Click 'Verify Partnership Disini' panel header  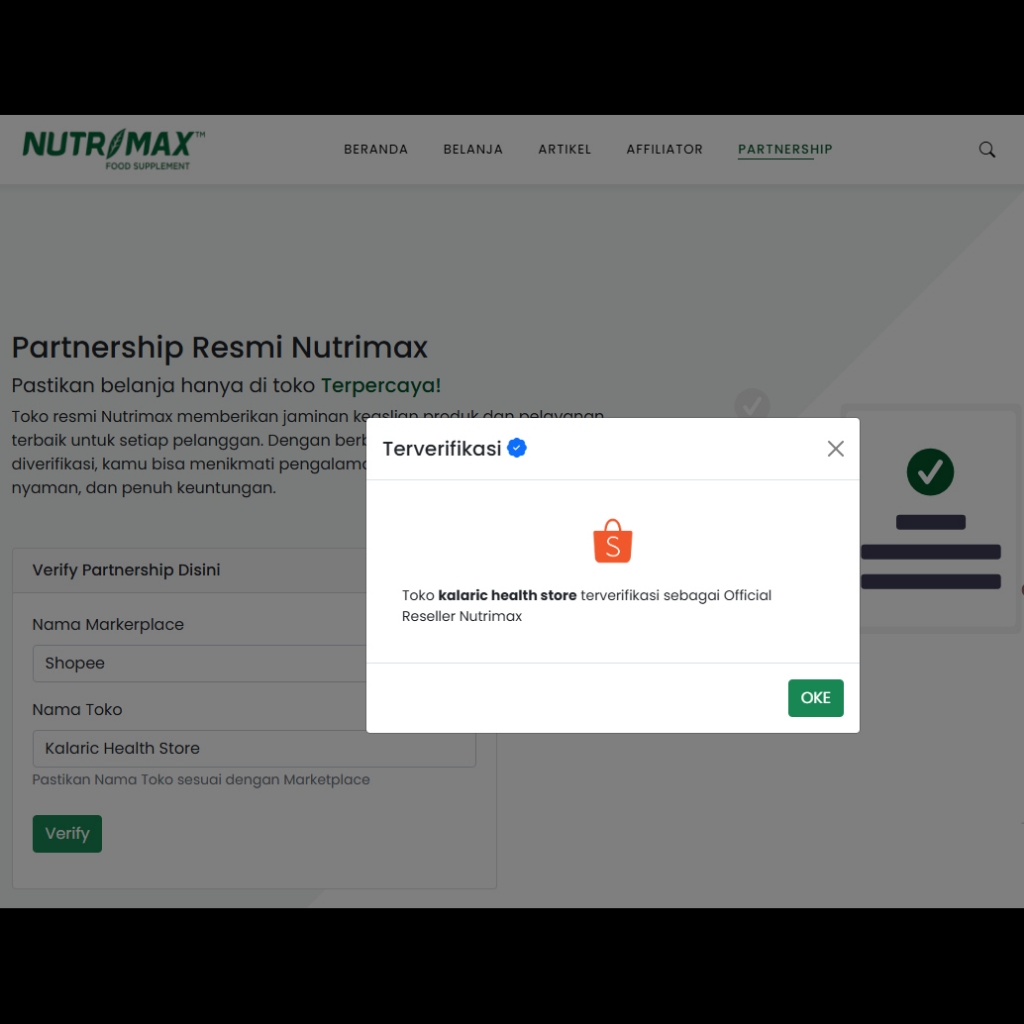[x=126, y=570]
